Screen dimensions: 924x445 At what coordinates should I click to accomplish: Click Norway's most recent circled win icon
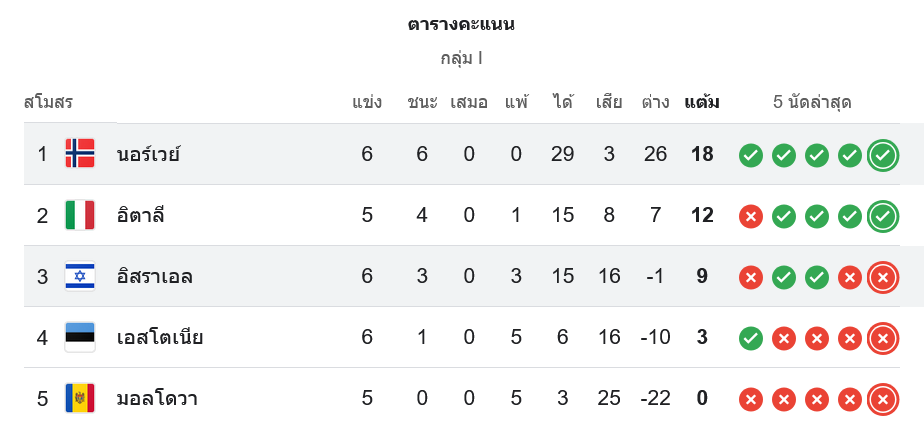click(x=882, y=155)
